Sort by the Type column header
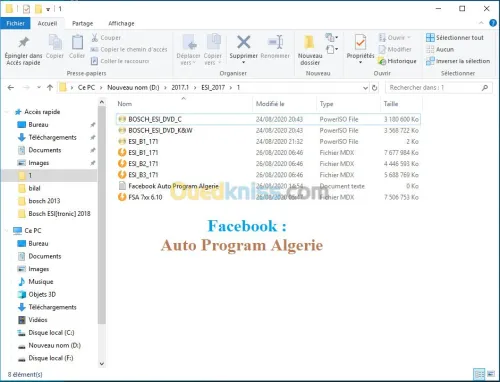Image resolution: width=500 pixels, height=382 pixels. click(x=348, y=104)
